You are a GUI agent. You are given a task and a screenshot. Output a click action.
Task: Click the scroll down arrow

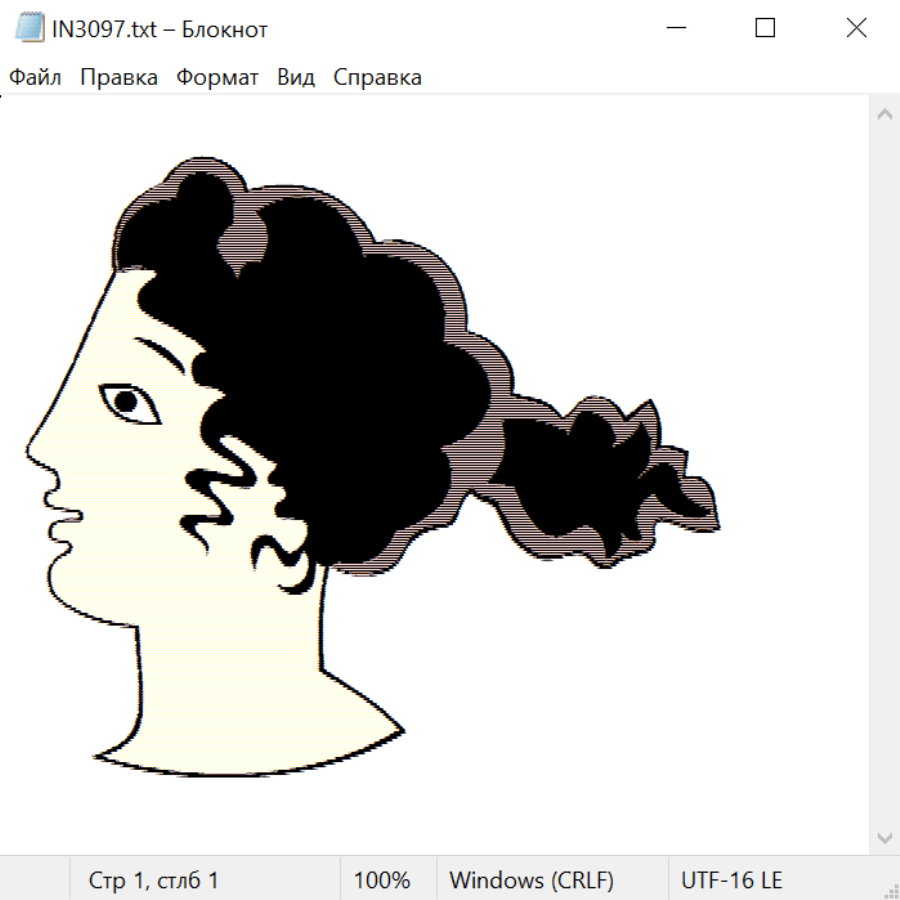coord(884,837)
